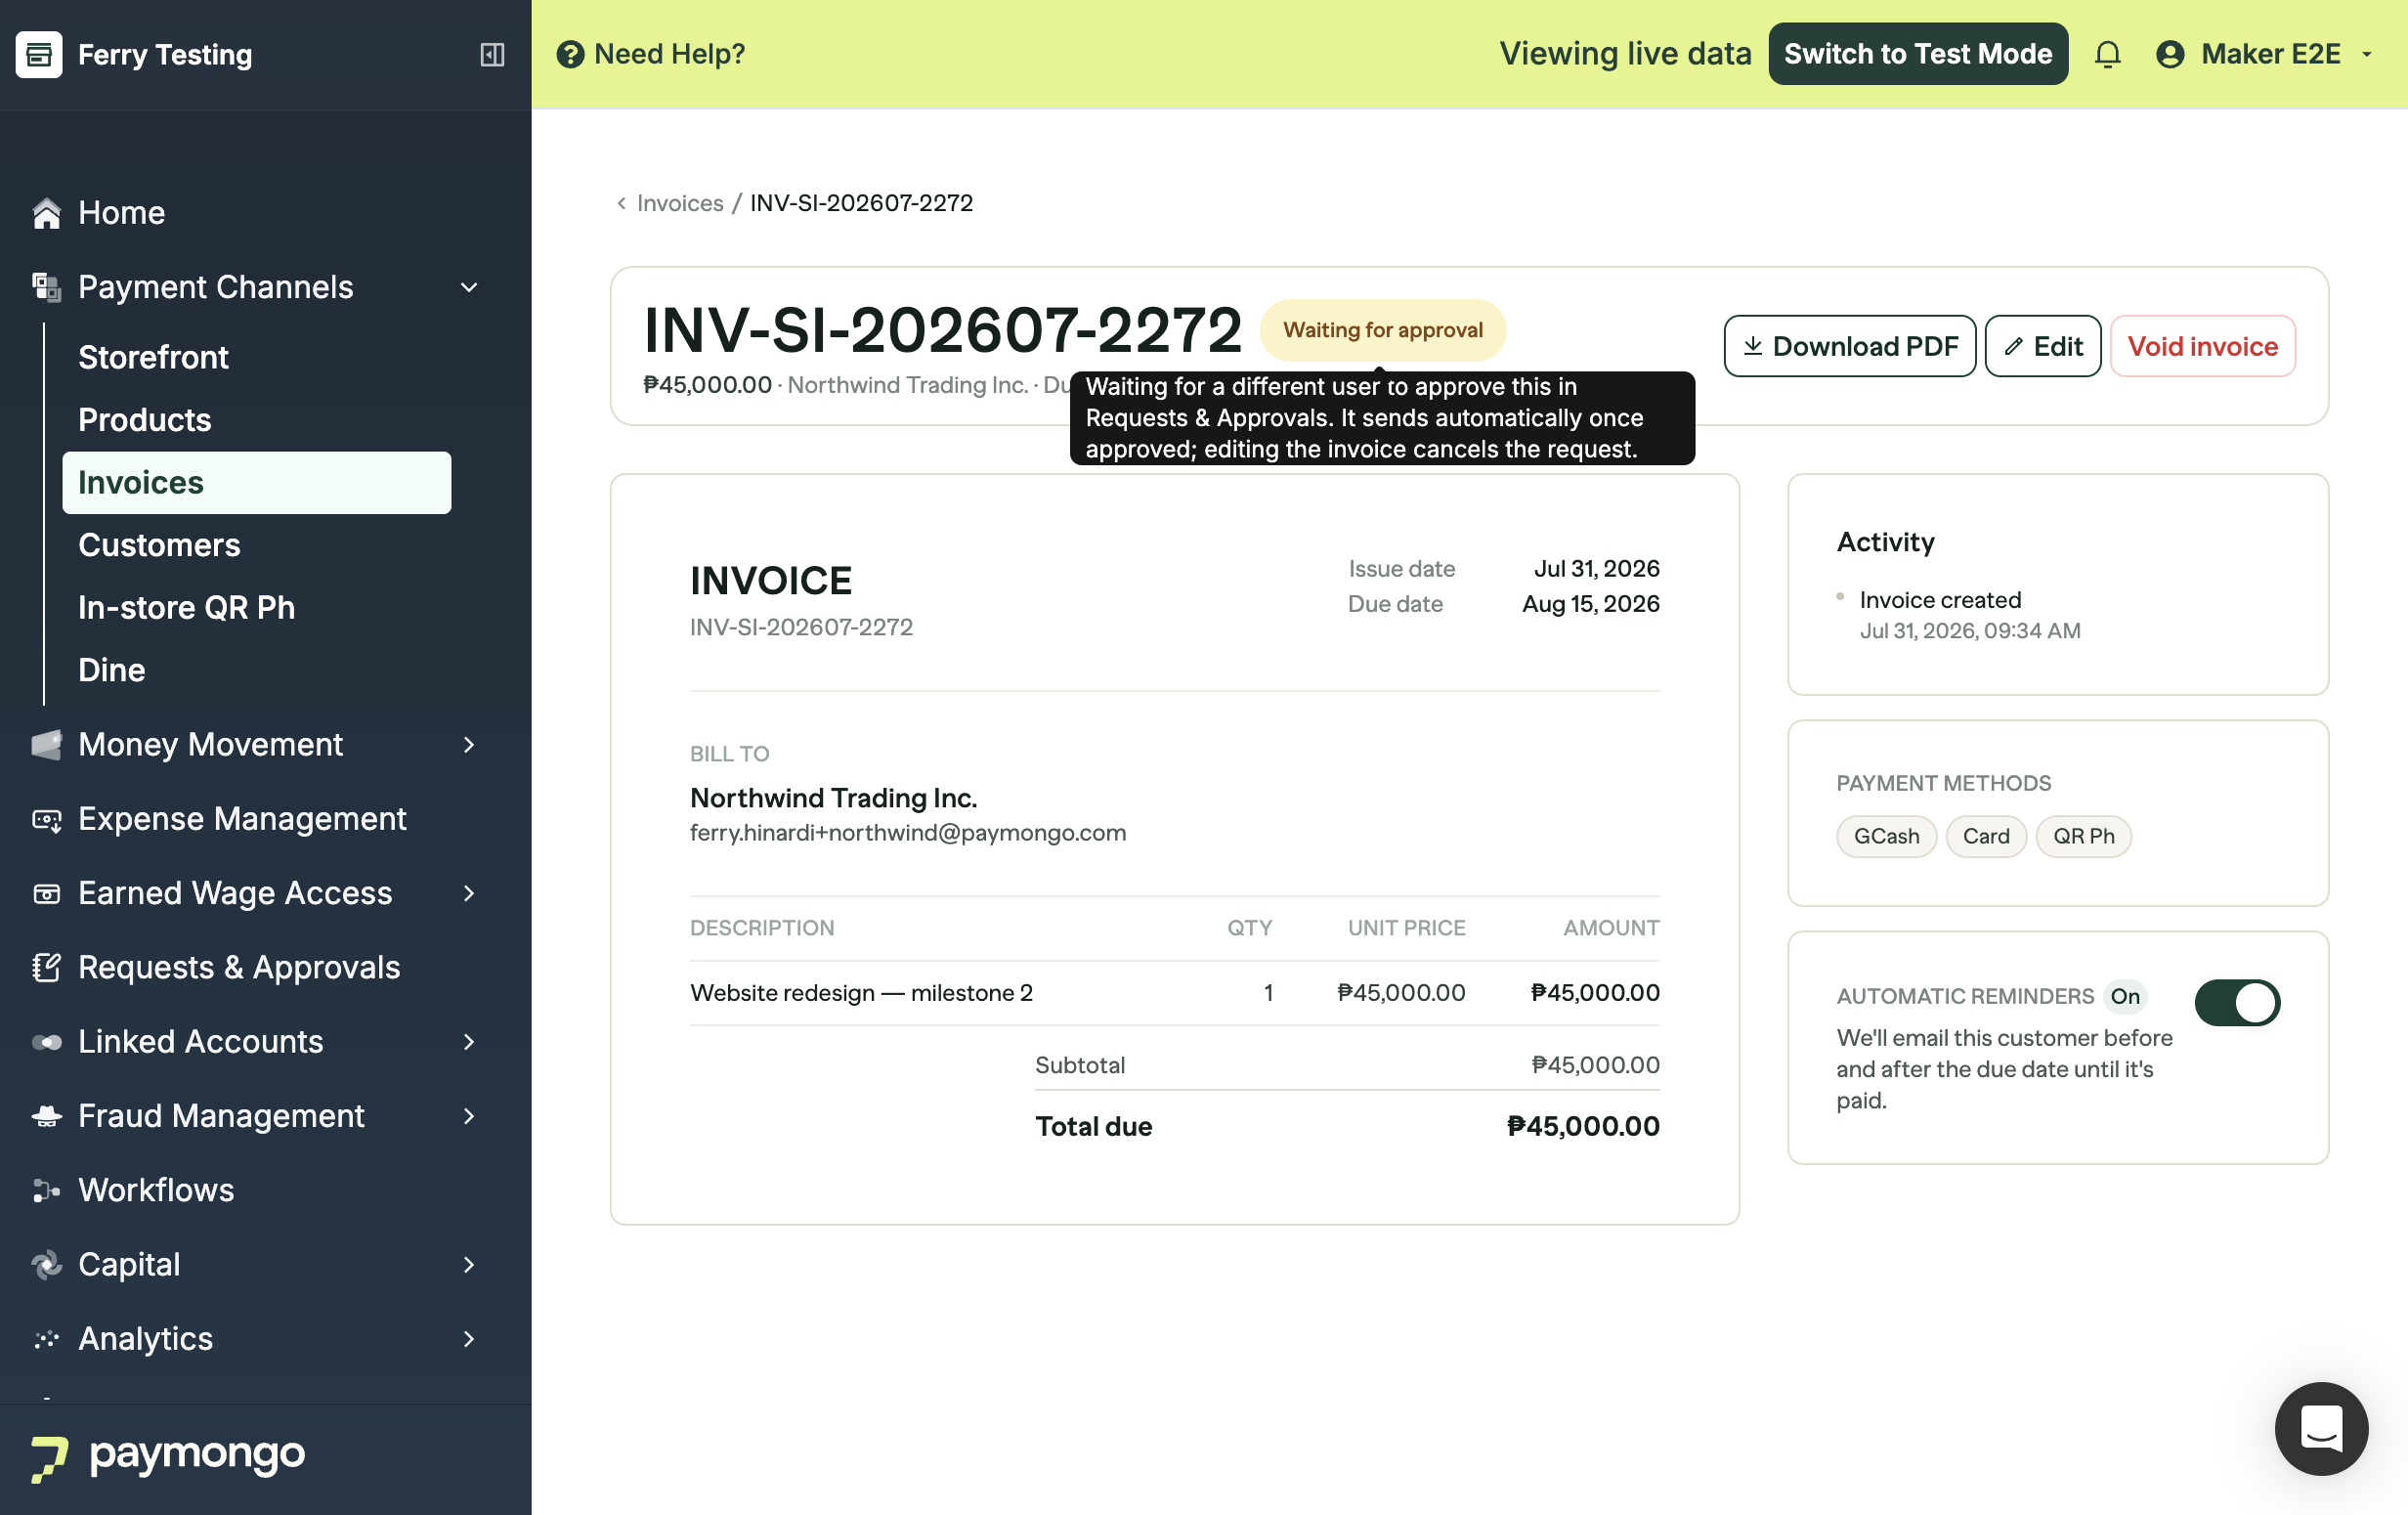The width and height of the screenshot is (2408, 1515).
Task: Click the Fraud Management icon
Action: click(47, 1116)
